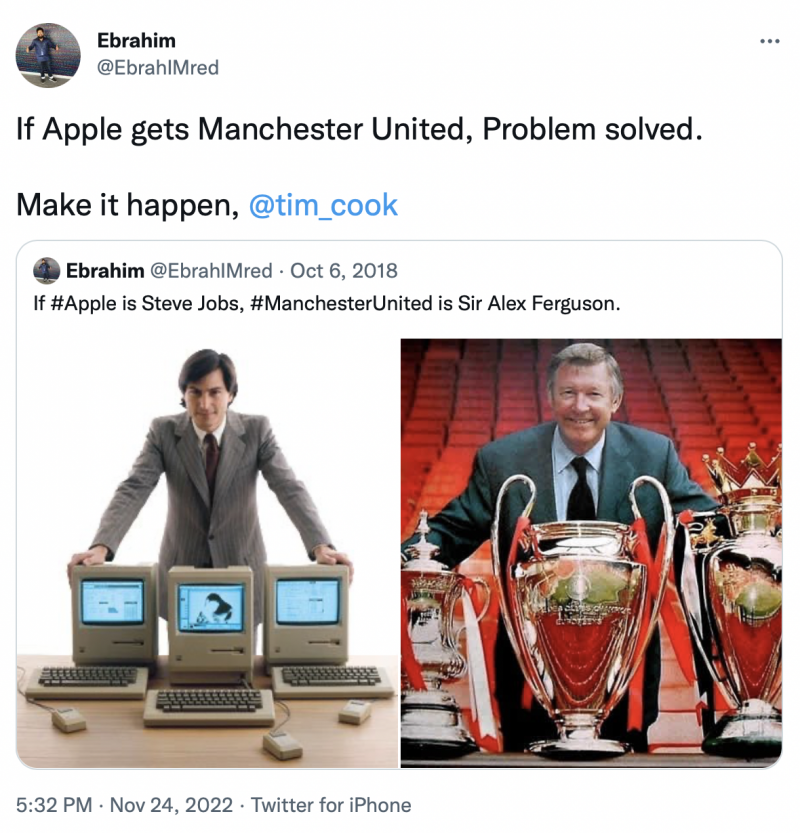This screenshot has width=800, height=833.
Task: Click the Ebrahim display name at top
Action: coord(136,40)
